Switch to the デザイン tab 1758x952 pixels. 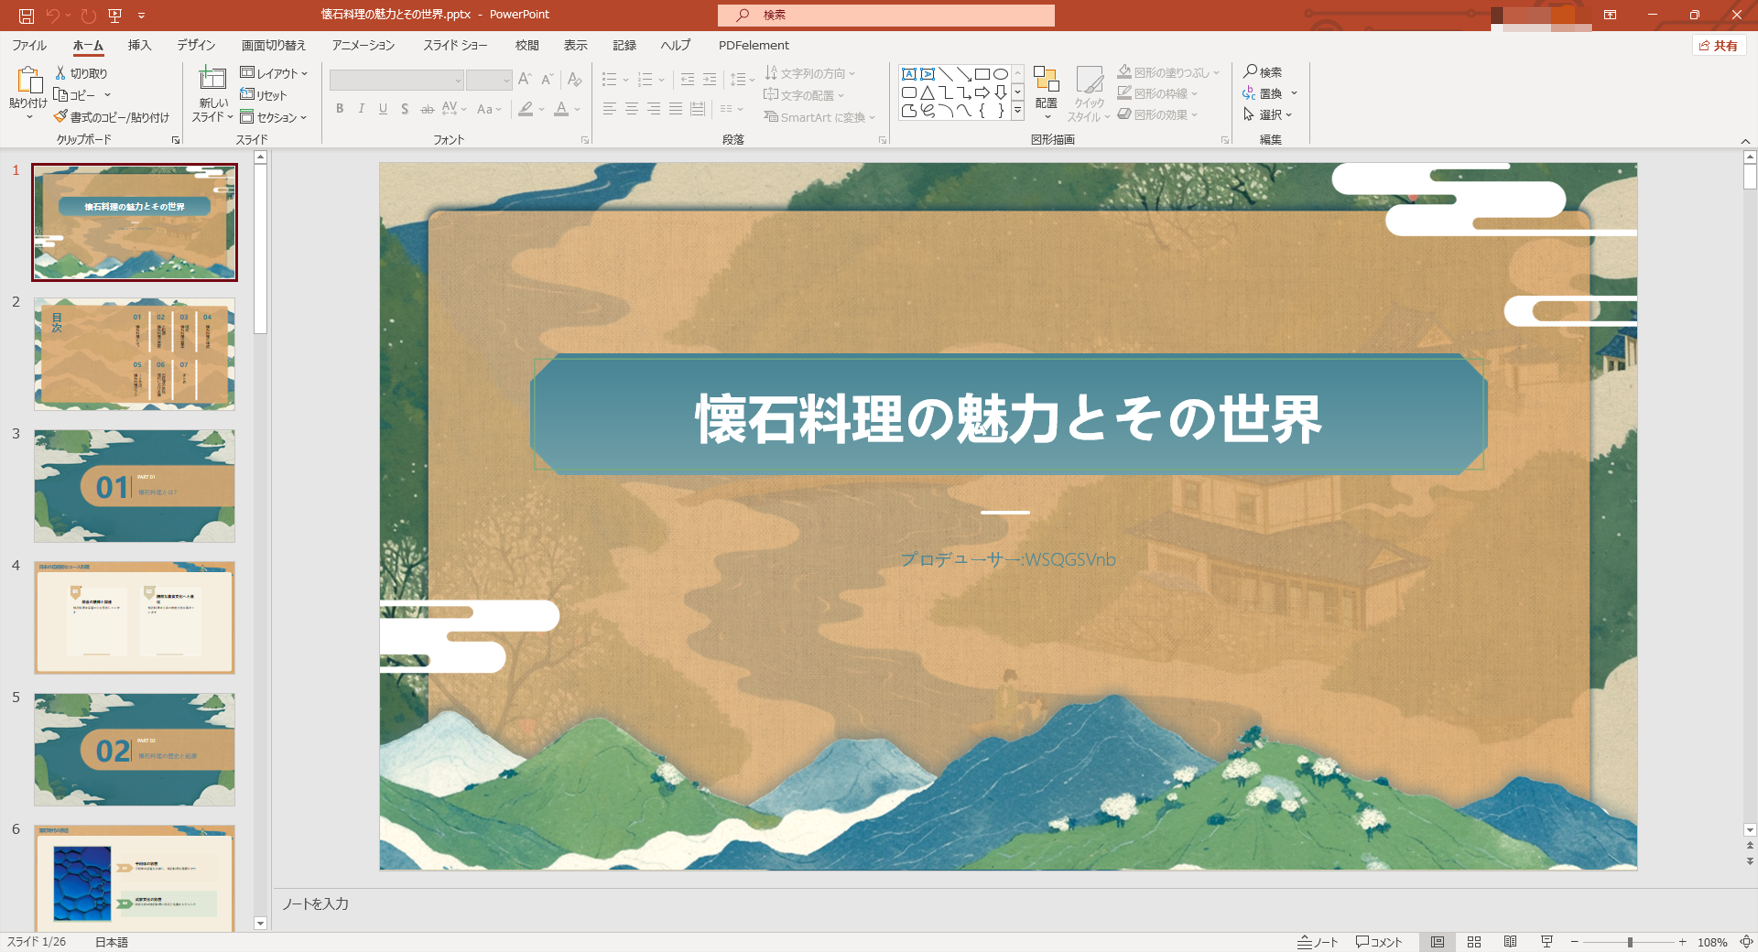[x=196, y=46]
